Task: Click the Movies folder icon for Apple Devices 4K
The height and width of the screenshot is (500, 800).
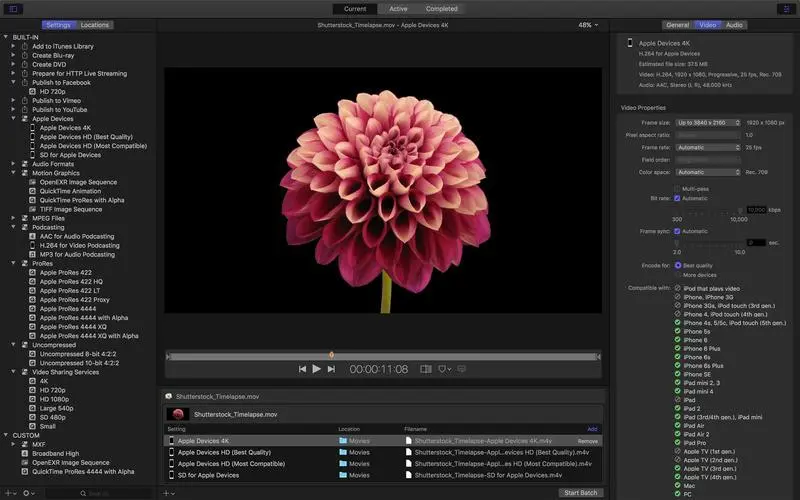Action: click(x=343, y=440)
